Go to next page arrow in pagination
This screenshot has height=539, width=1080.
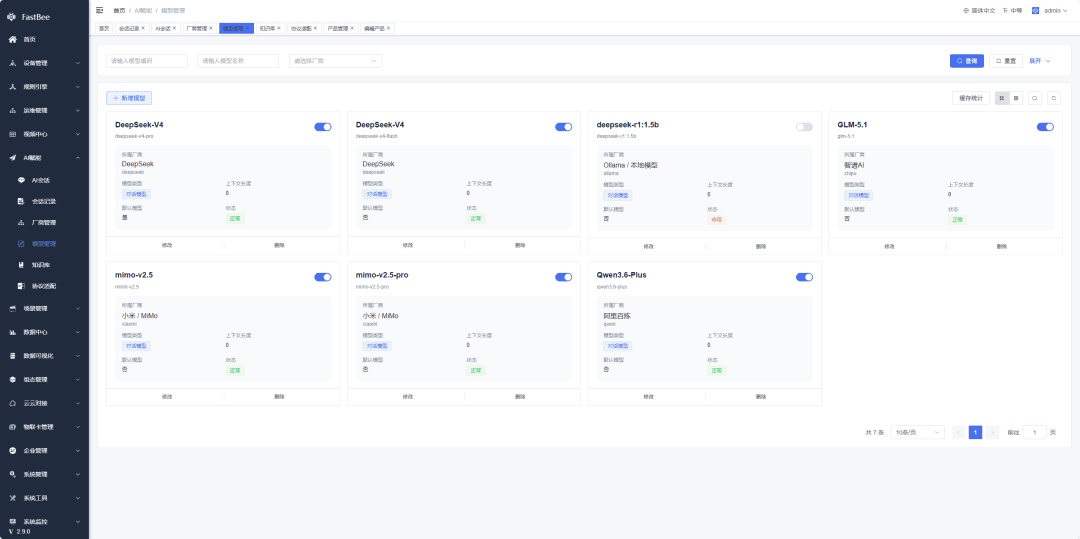992,432
